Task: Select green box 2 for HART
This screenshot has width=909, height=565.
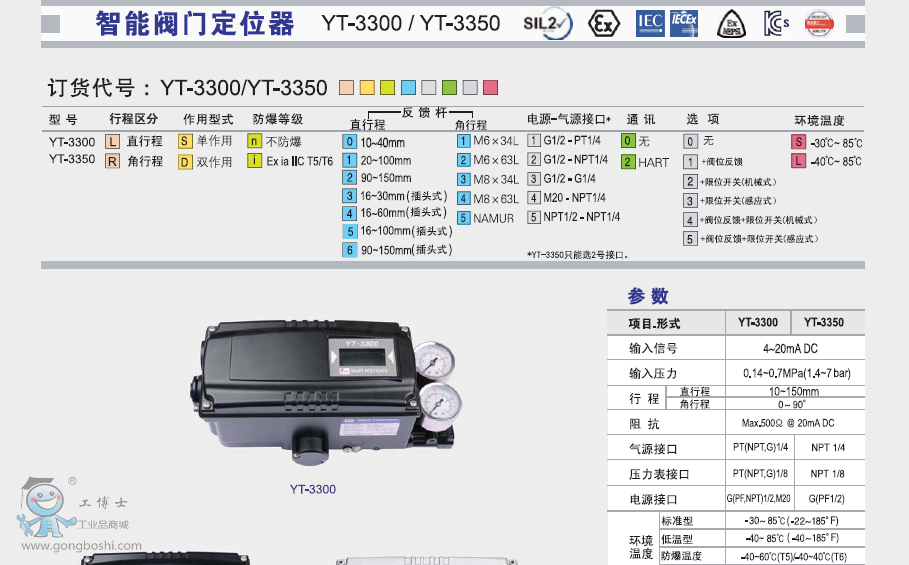Action: point(628,162)
